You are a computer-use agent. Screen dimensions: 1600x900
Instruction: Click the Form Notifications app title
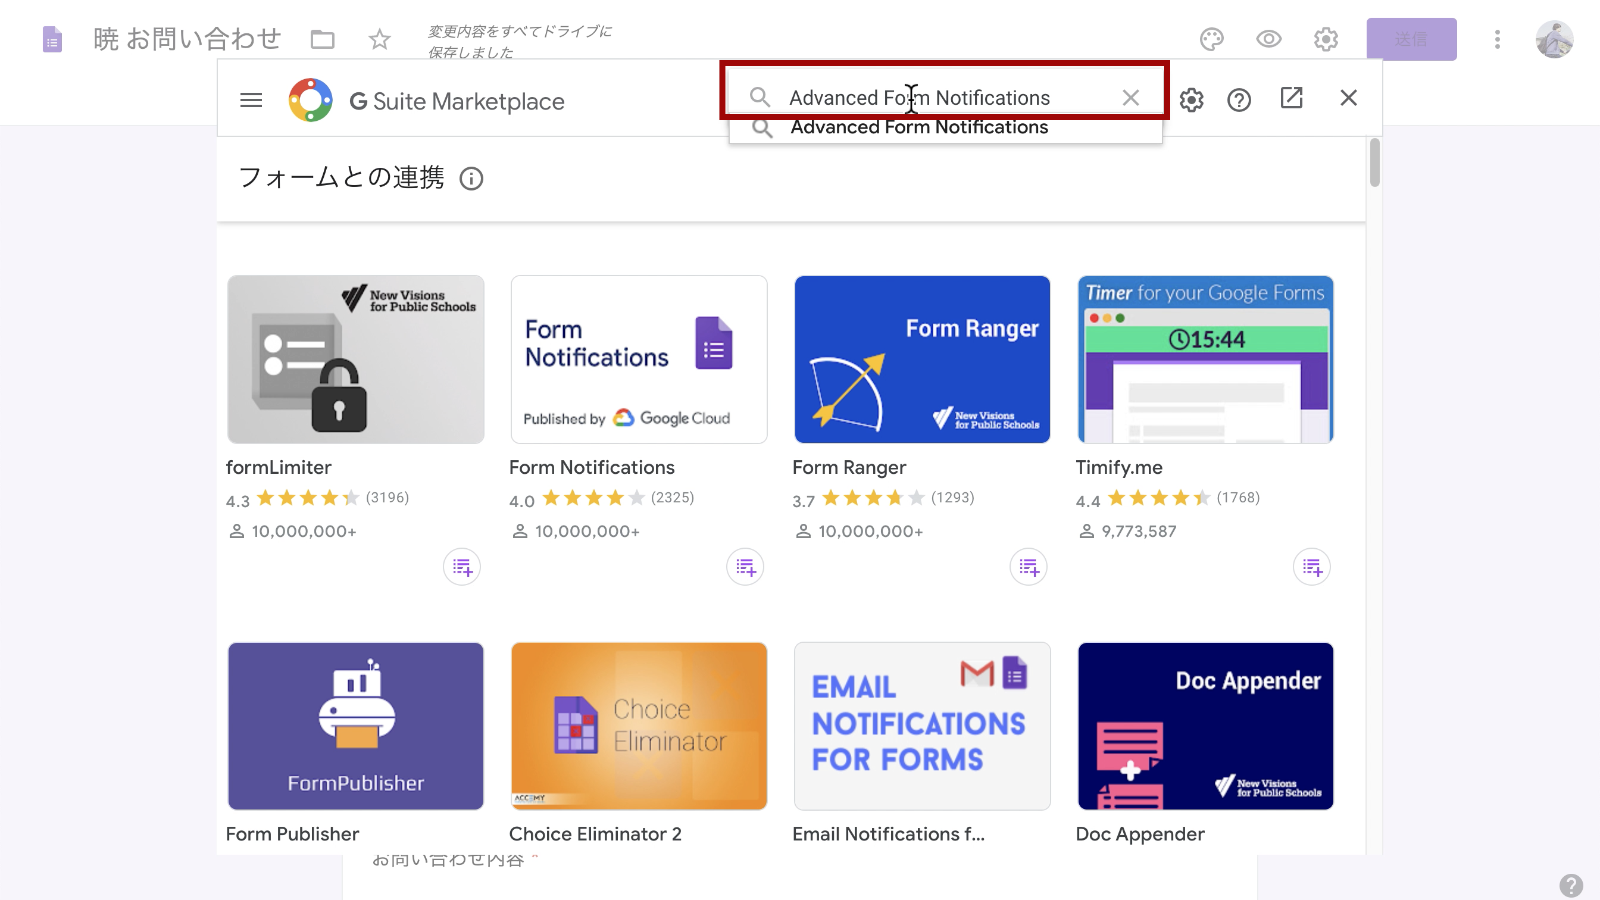(591, 467)
